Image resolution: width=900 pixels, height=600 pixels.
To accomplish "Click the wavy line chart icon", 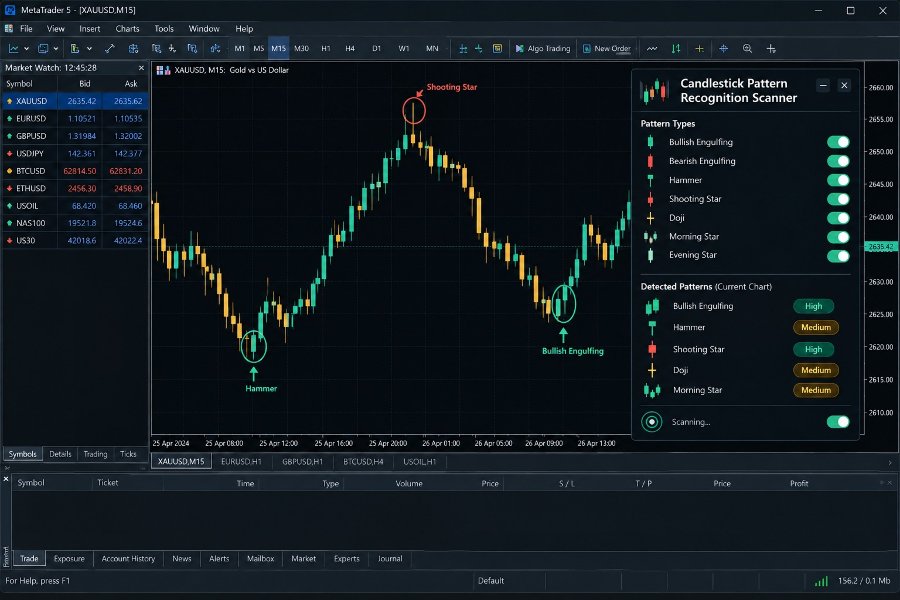I will (x=651, y=49).
